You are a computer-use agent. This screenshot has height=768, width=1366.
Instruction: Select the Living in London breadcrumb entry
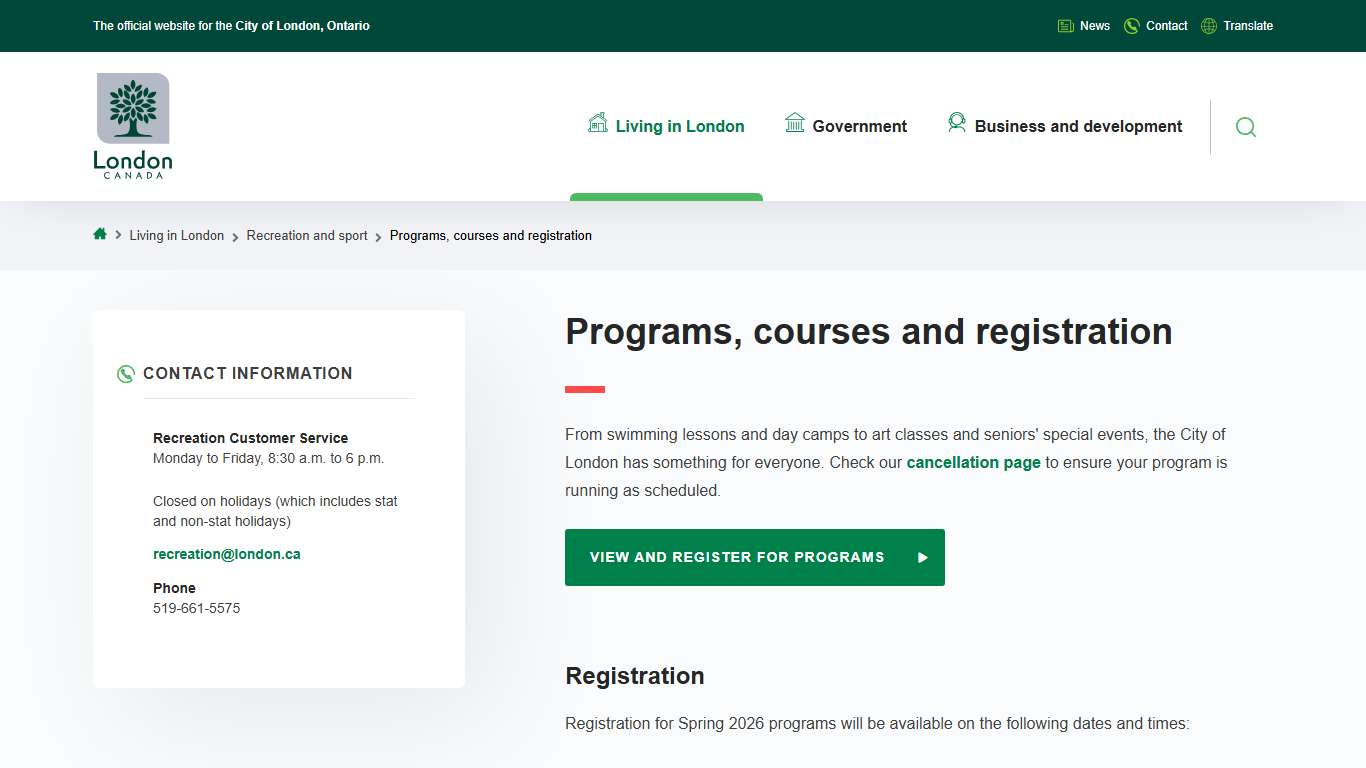177,235
